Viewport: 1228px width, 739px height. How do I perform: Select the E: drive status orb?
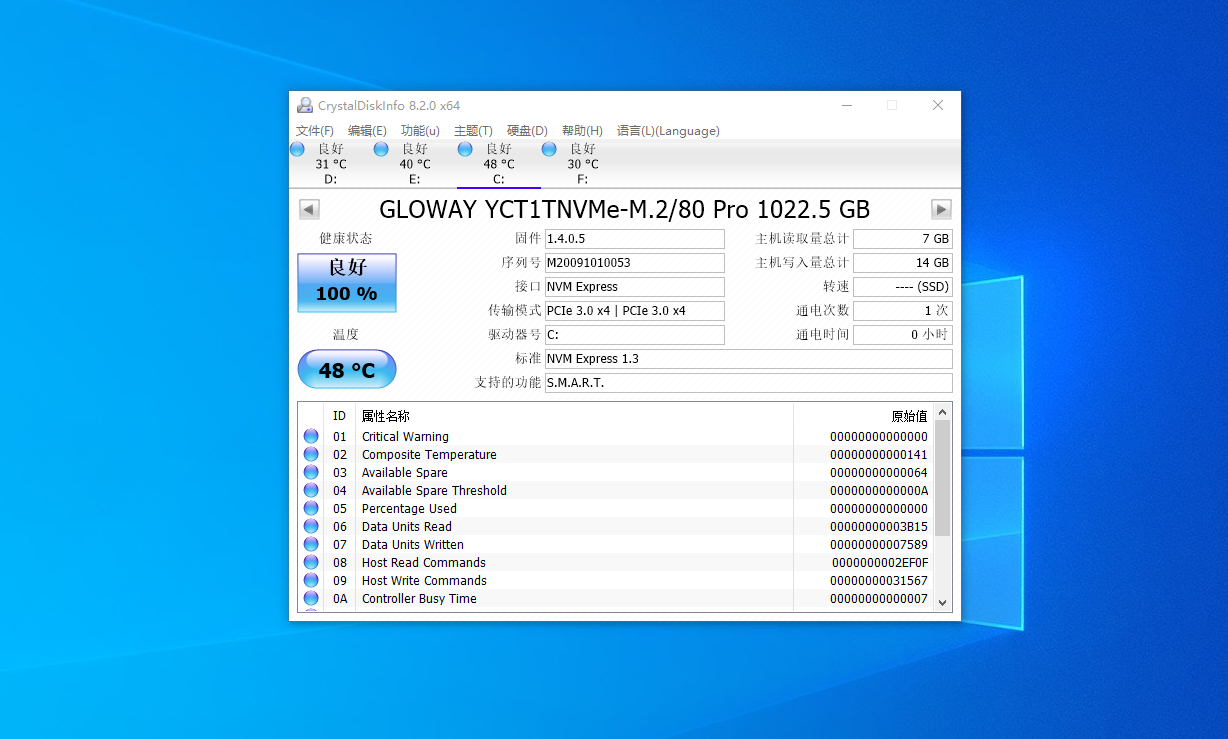[x=381, y=149]
